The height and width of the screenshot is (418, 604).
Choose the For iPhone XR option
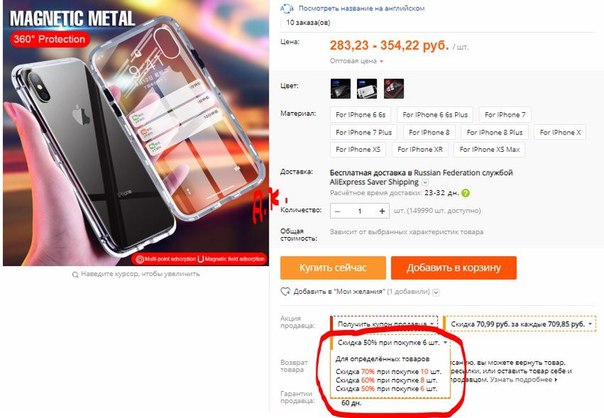[x=420, y=149]
